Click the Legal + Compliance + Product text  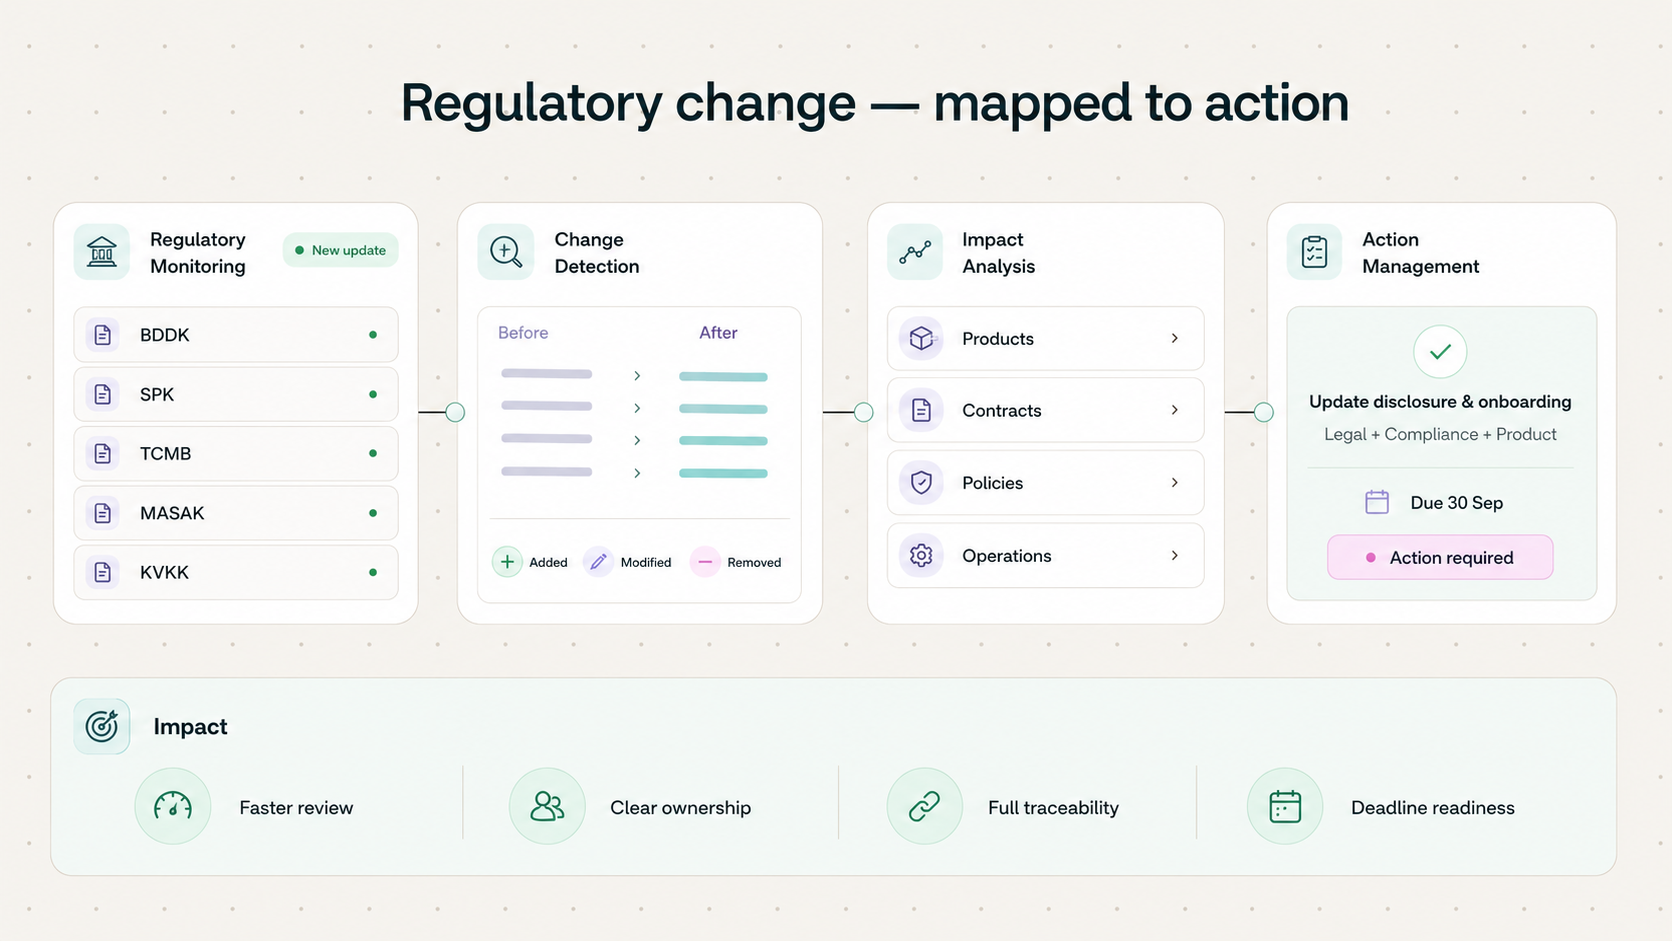(1440, 434)
